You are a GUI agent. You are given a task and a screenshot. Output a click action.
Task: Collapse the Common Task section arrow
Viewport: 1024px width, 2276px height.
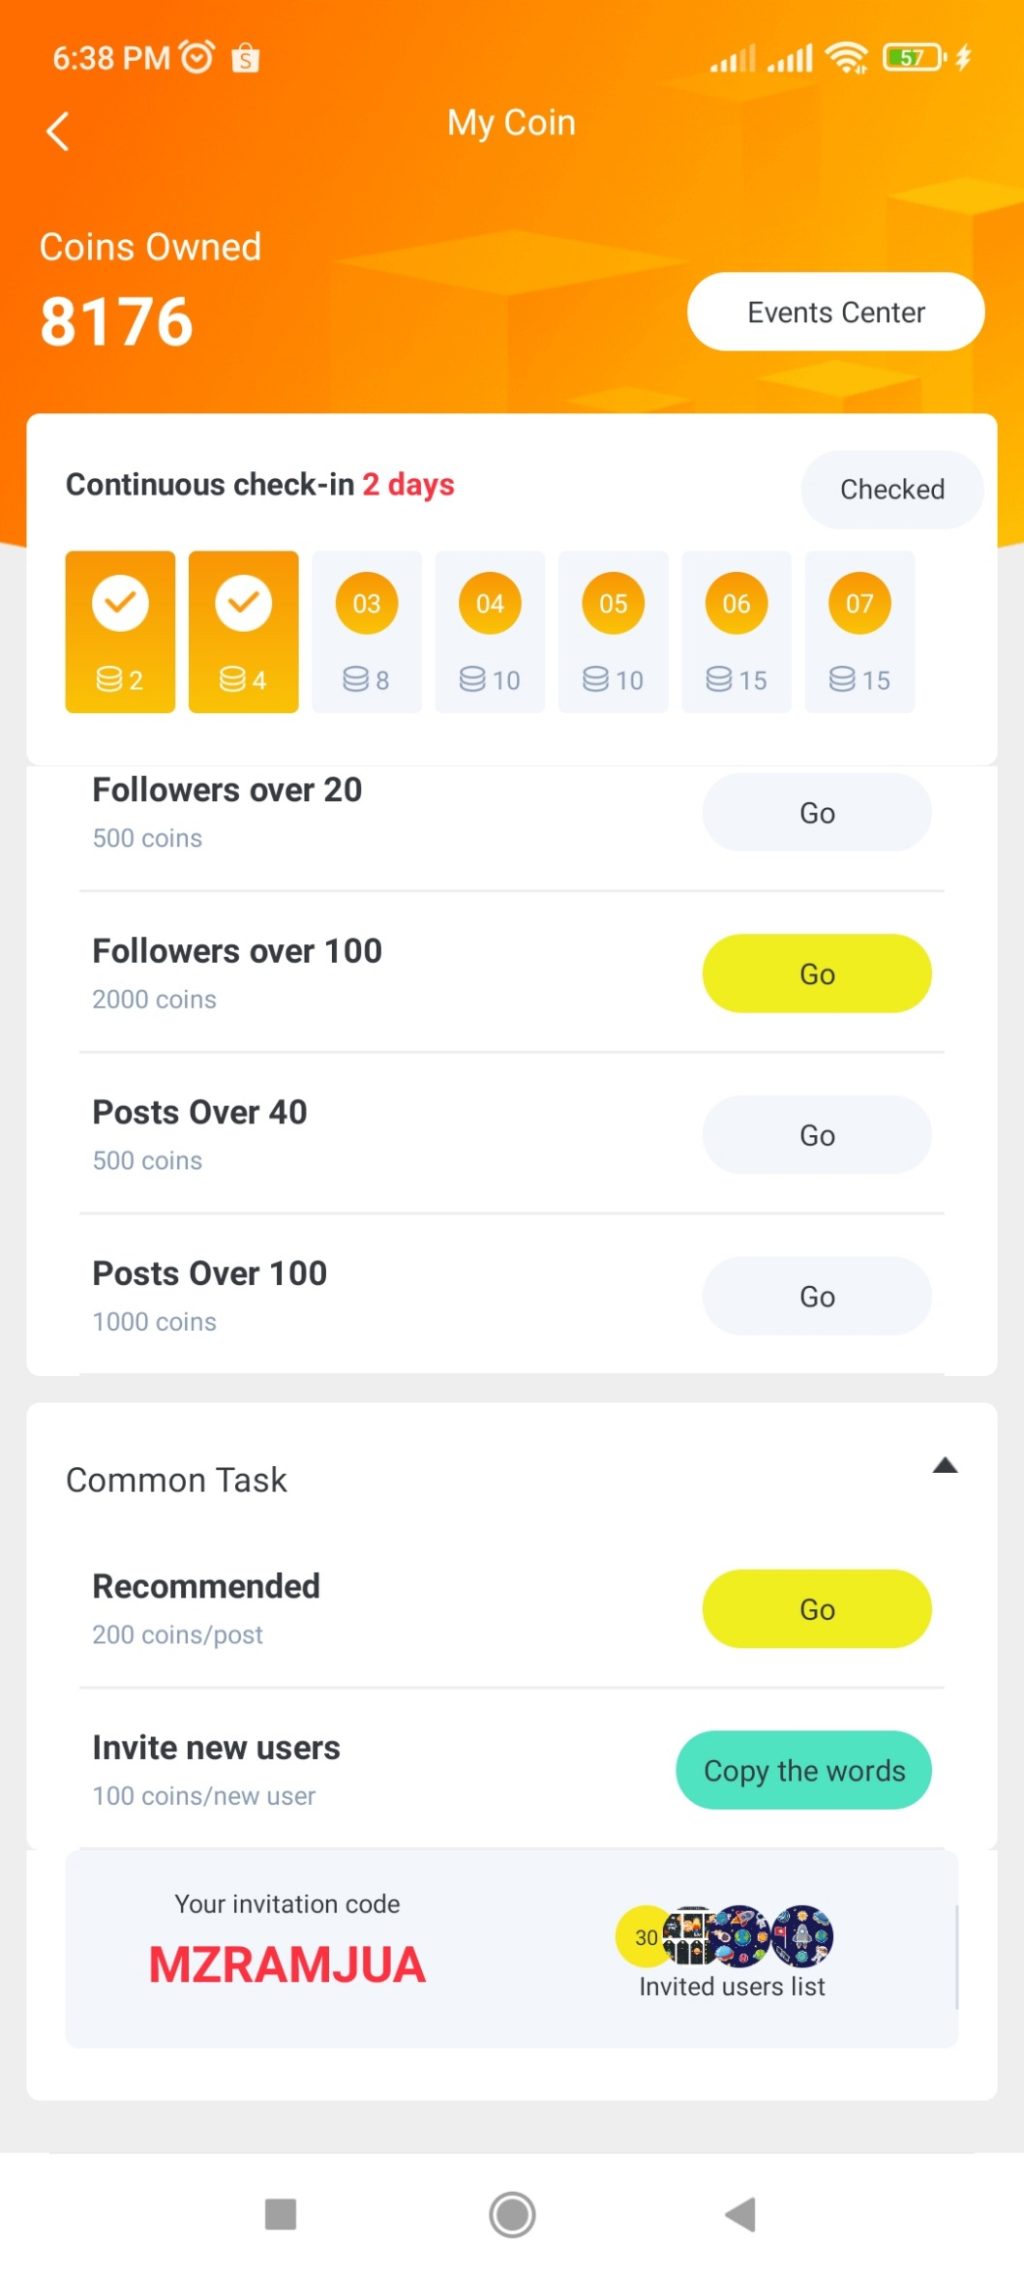[945, 1466]
